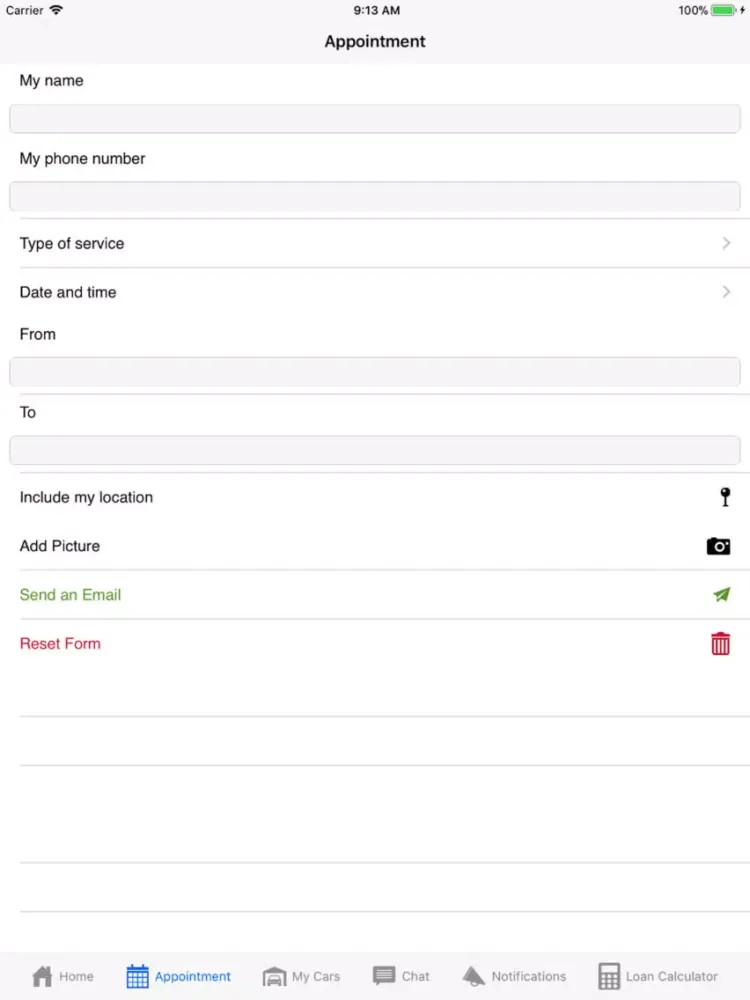Switch to the My Cars tab label

point(316,976)
